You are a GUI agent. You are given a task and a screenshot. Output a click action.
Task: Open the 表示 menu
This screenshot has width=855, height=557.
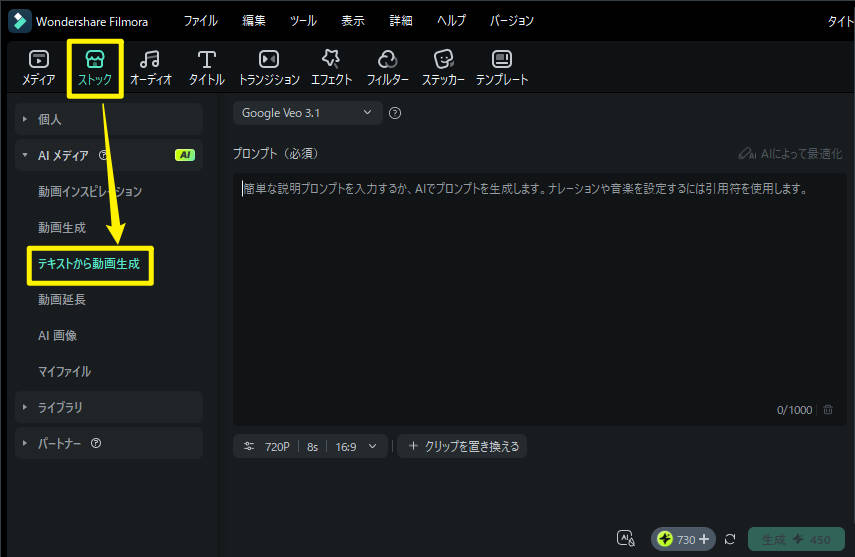click(353, 21)
